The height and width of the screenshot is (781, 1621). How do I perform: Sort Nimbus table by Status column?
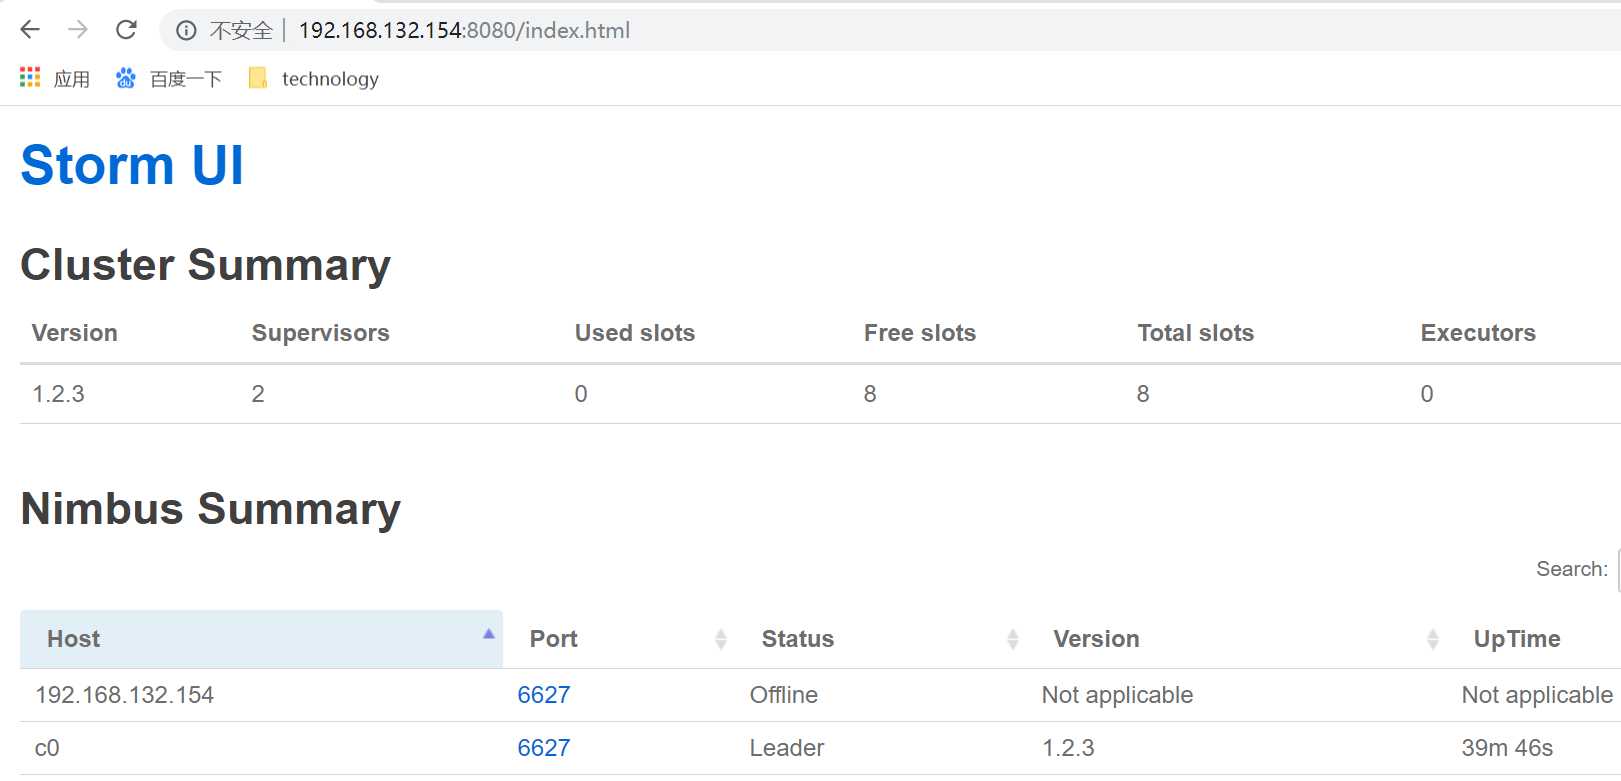[x=881, y=639]
